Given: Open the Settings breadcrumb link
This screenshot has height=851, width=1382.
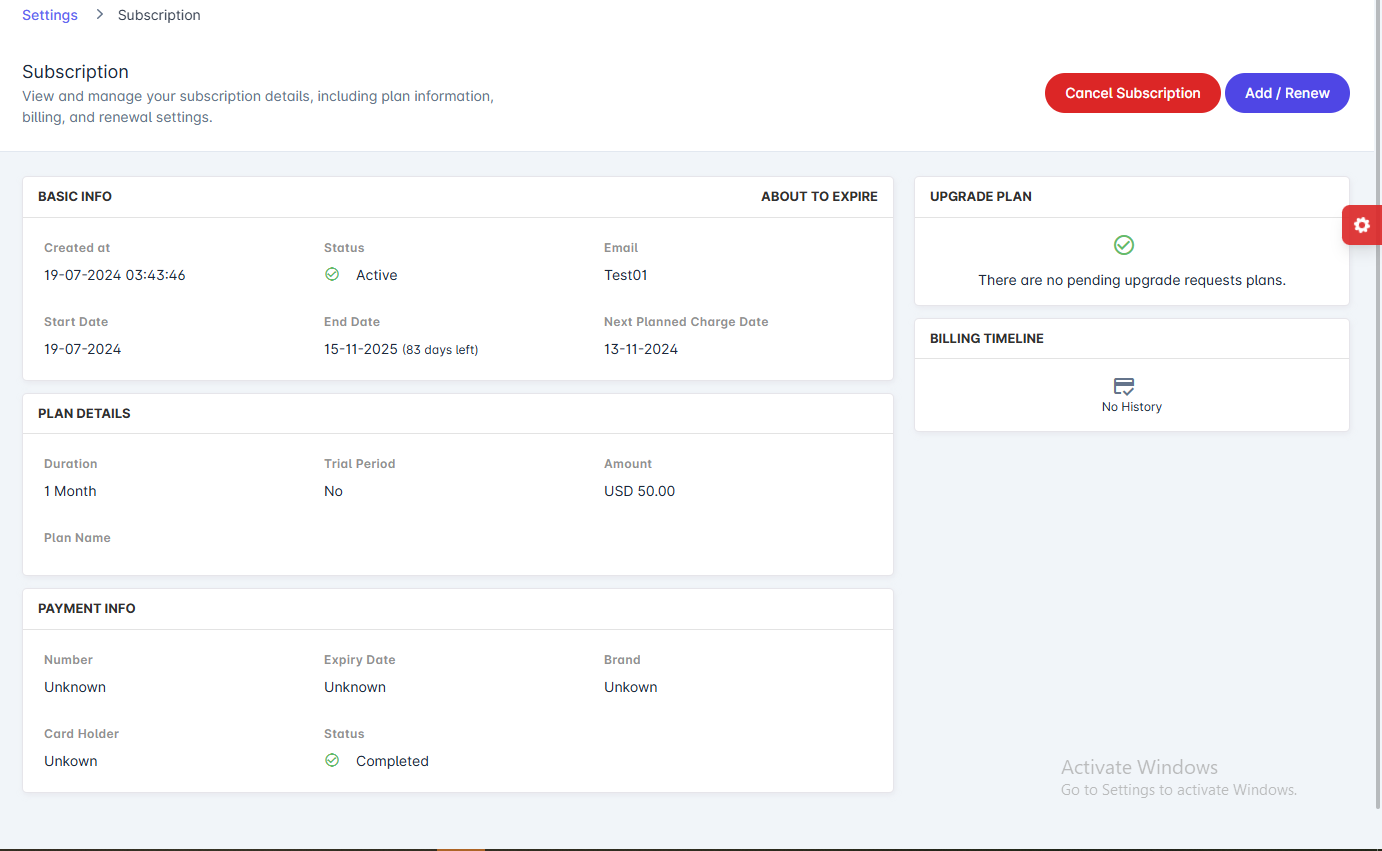Looking at the screenshot, I should (50, 15).
